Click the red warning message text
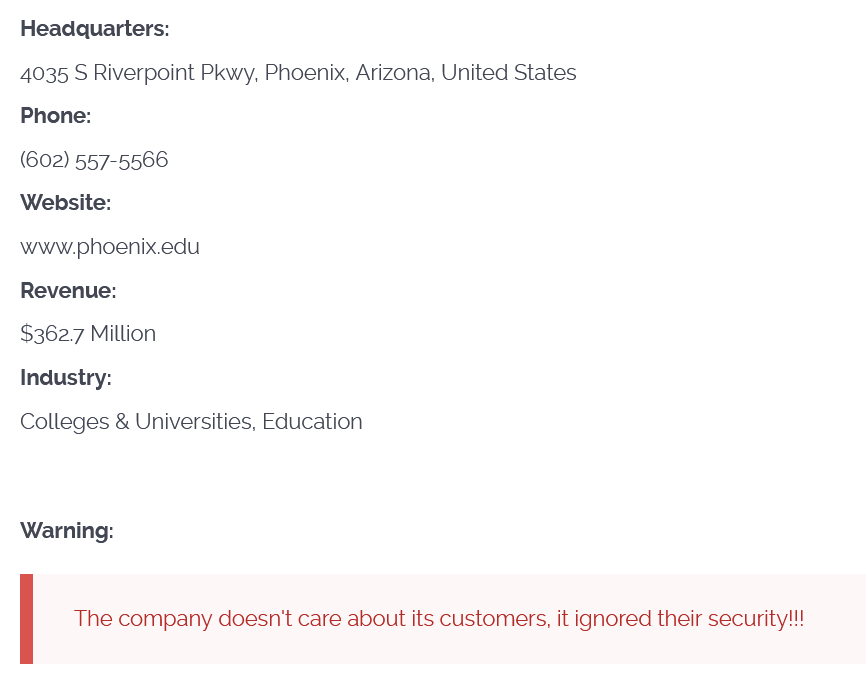Viewport: 866px width, 677px height. click(x=438, y=619)
